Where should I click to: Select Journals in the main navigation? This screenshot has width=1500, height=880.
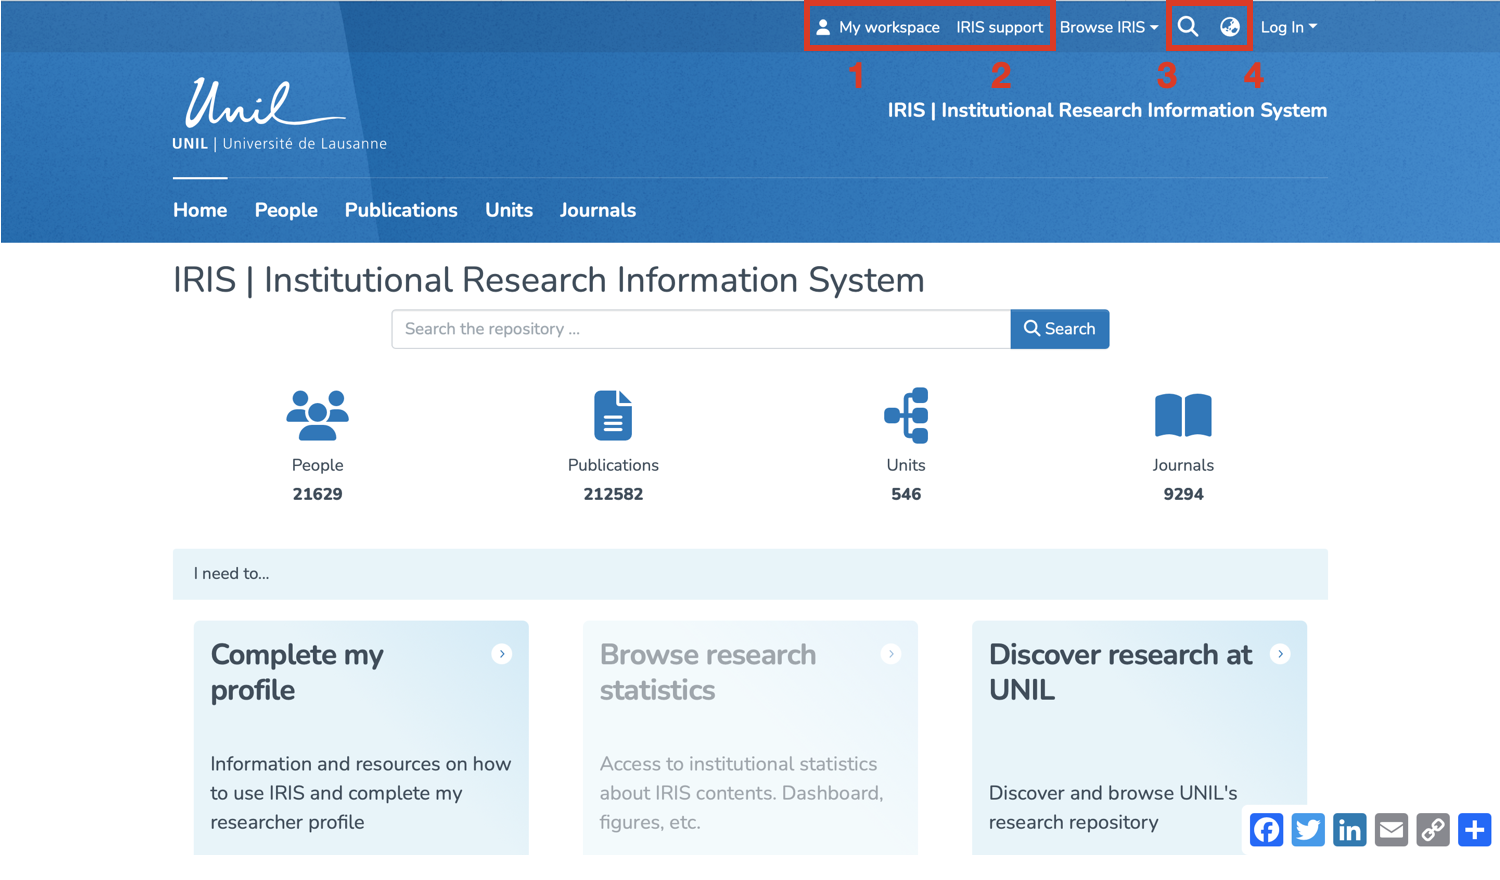point(597,210)
